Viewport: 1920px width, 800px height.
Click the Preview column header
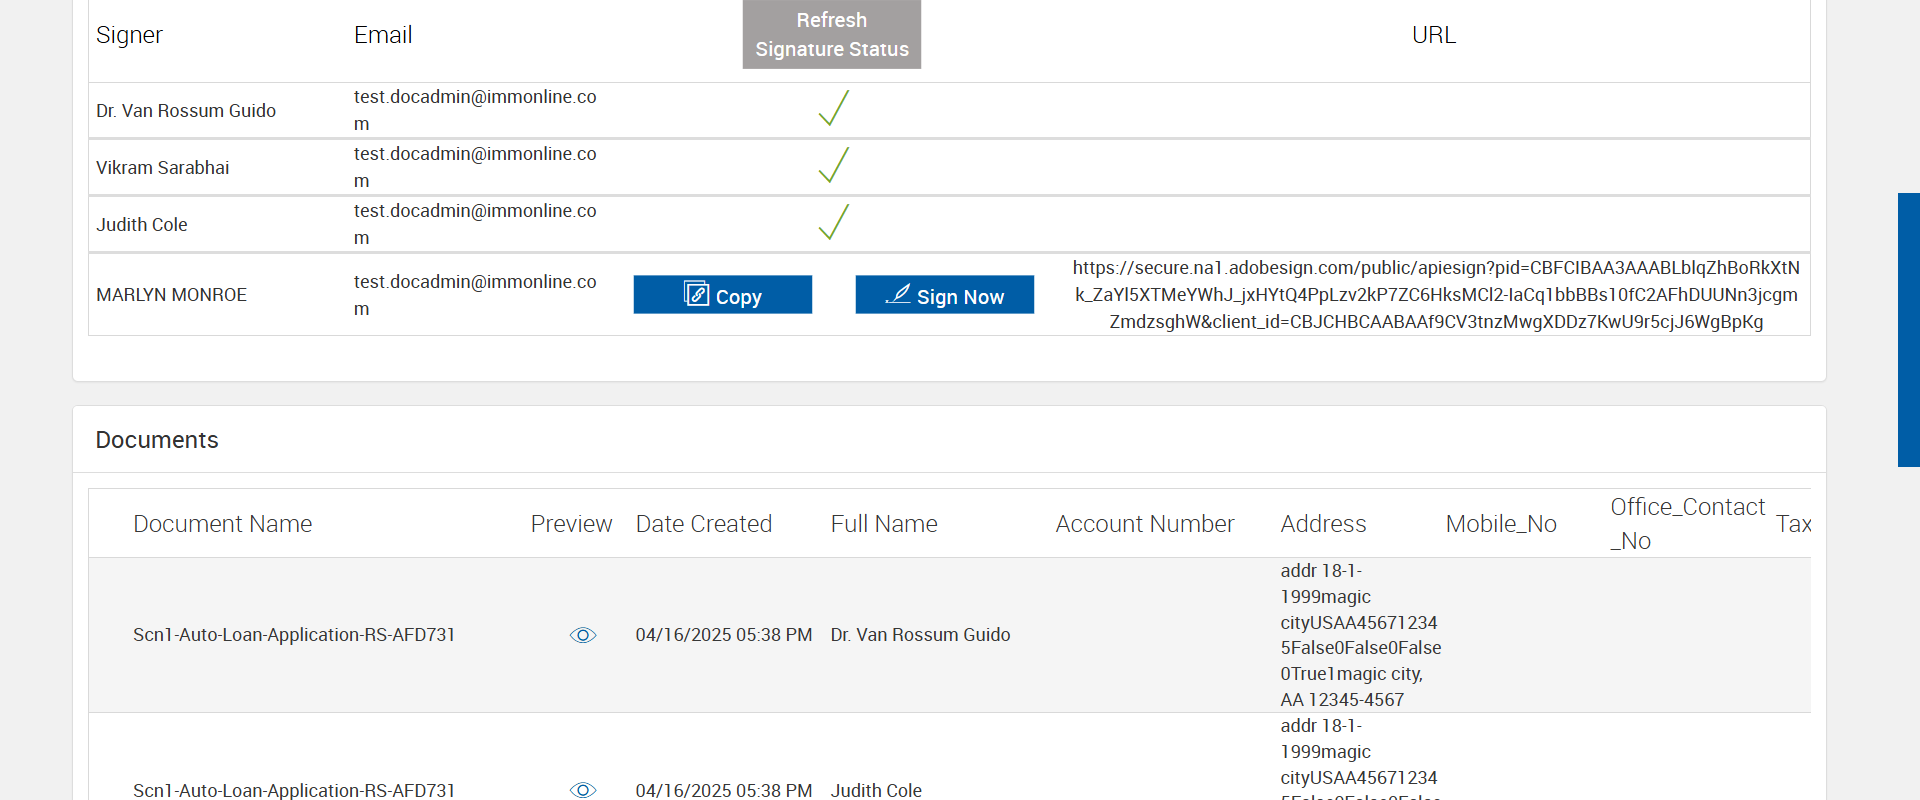pos(571,524)
